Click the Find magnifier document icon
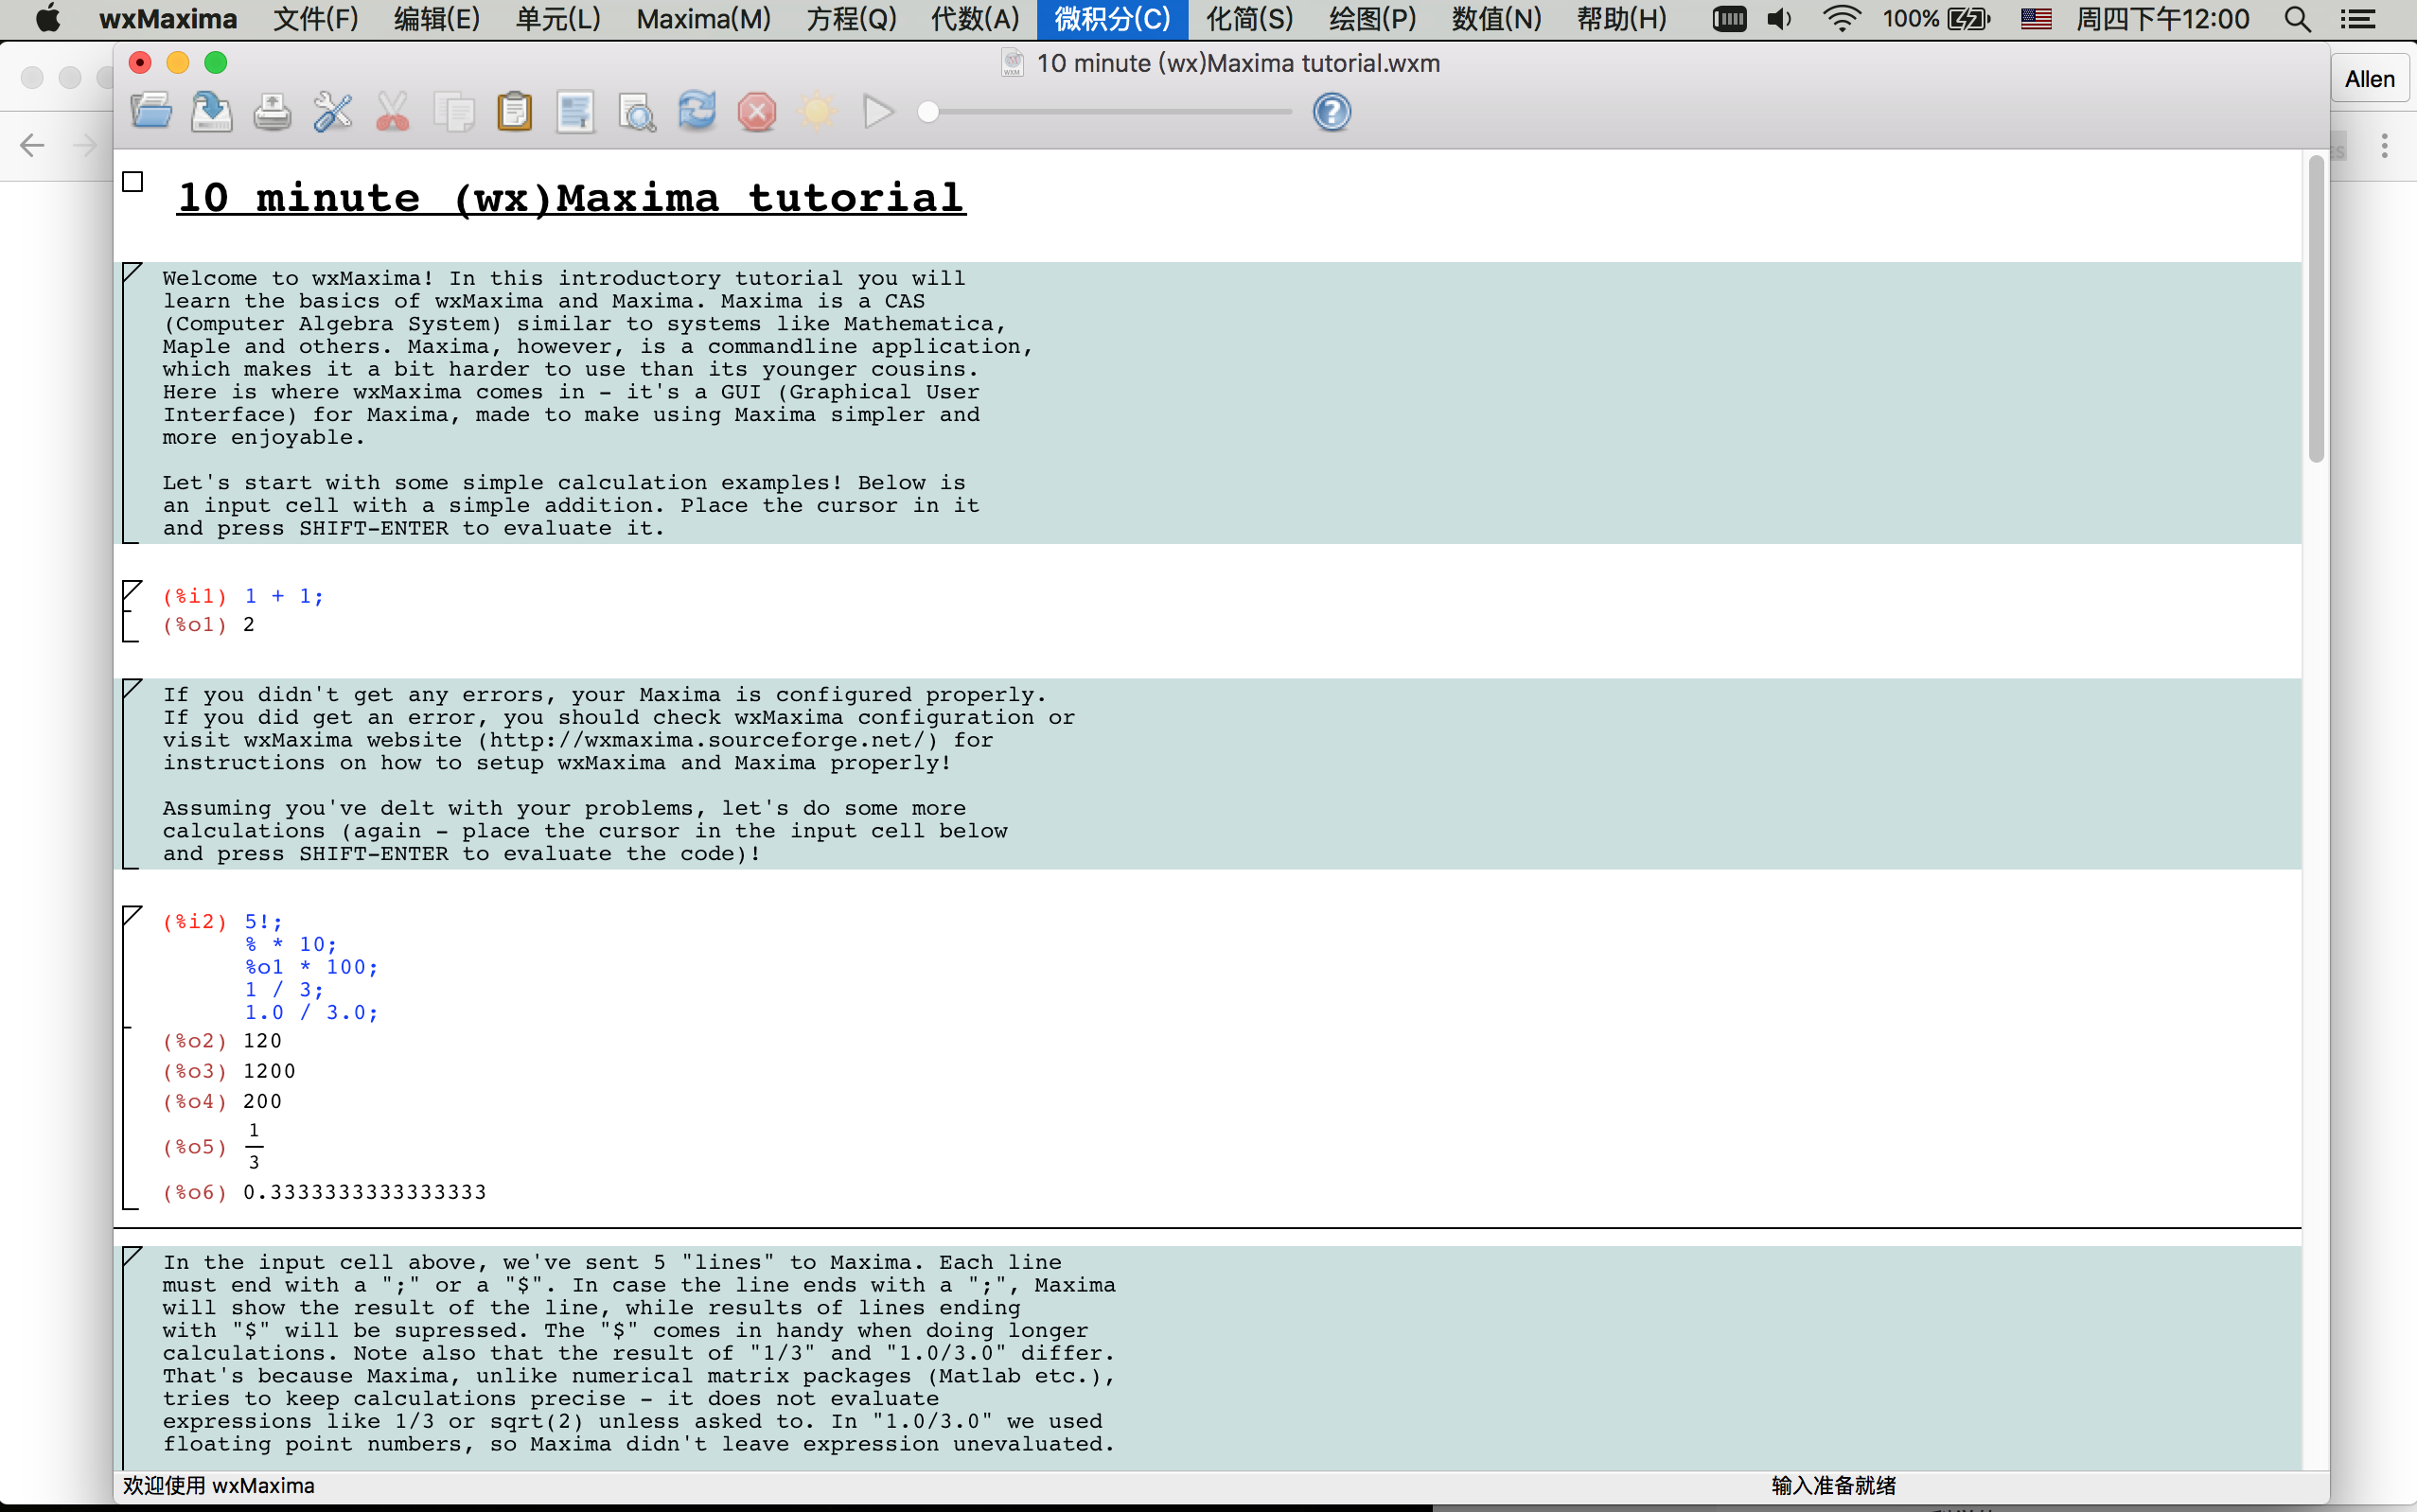2417x1512 pixels. click(x=636, y=112)
